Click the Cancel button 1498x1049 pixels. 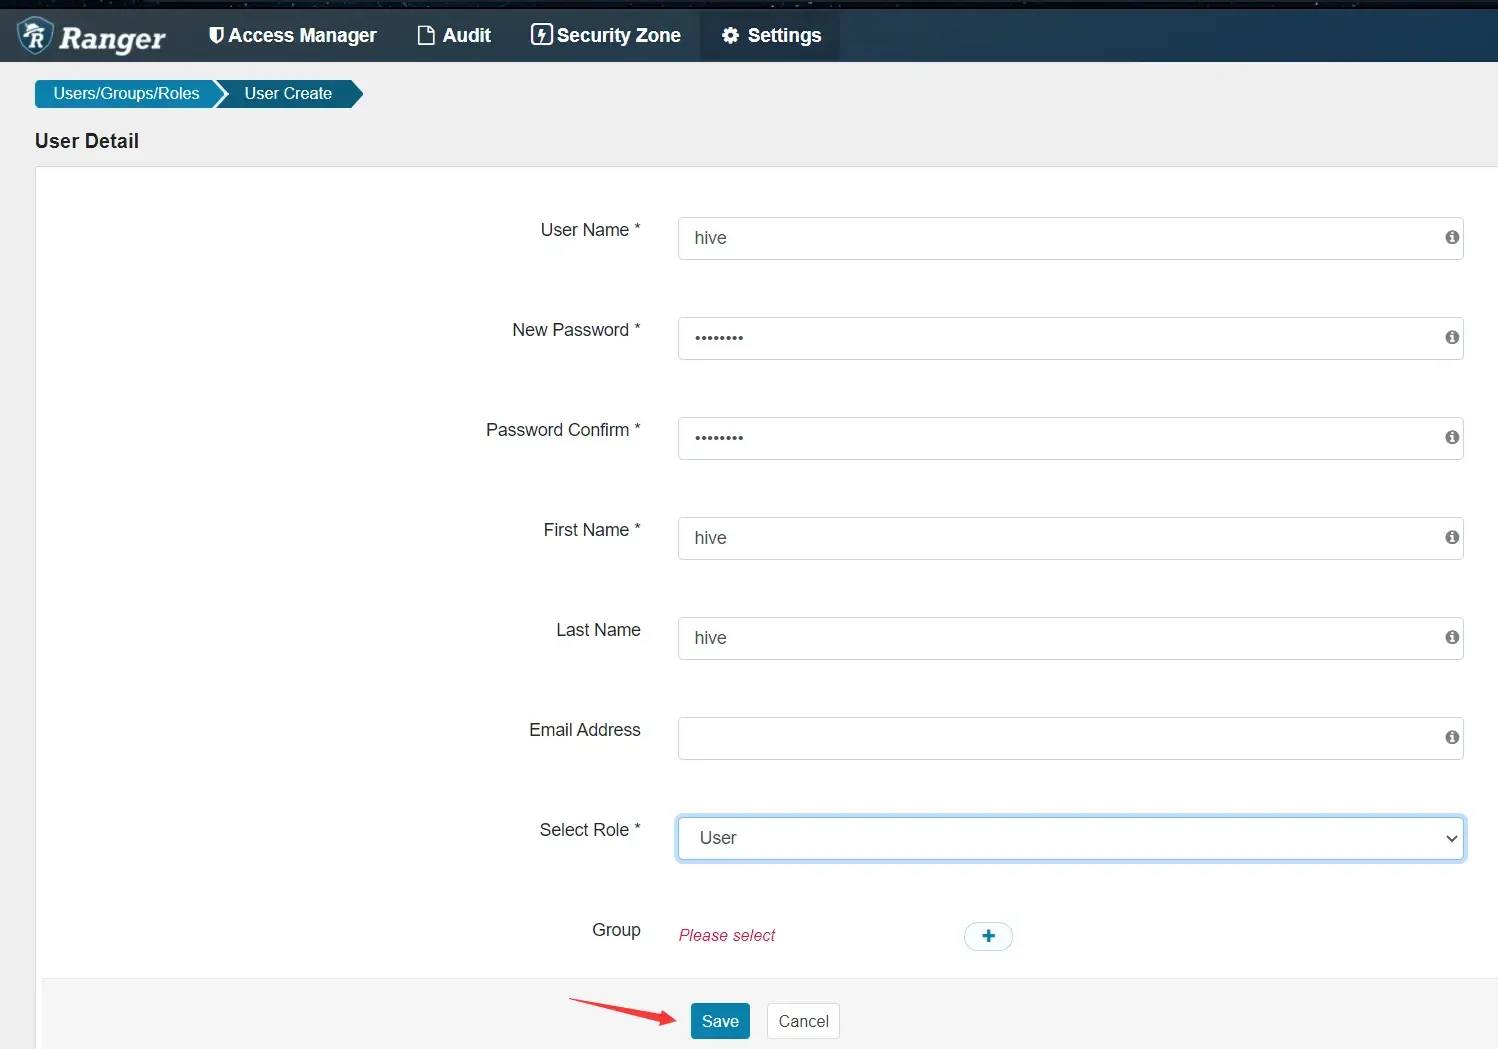[x=803, y=1021]
